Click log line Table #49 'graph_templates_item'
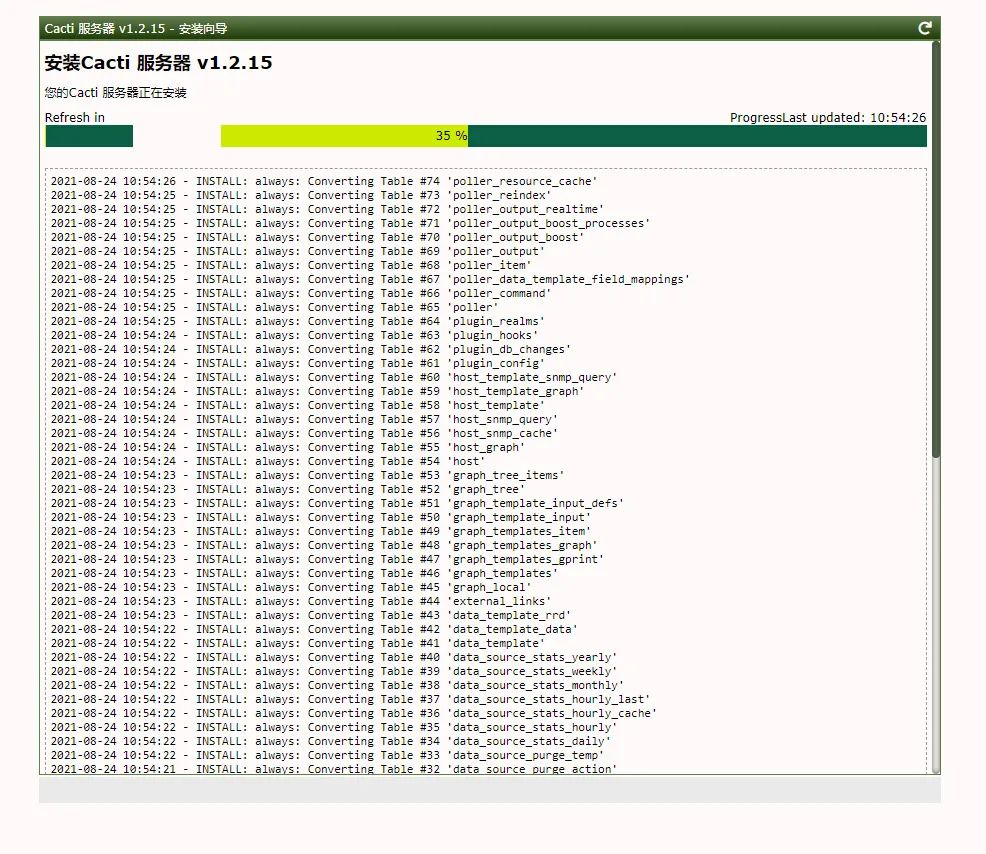The height and width of the screenshot is (854, 986). click(320, 531)
